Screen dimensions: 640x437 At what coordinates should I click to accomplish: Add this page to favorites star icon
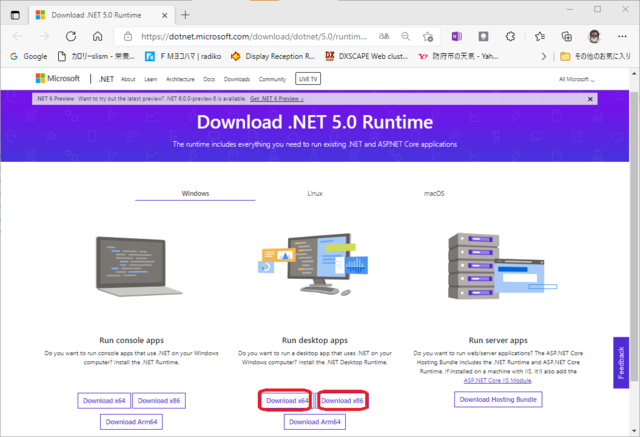tap(428, 36)
